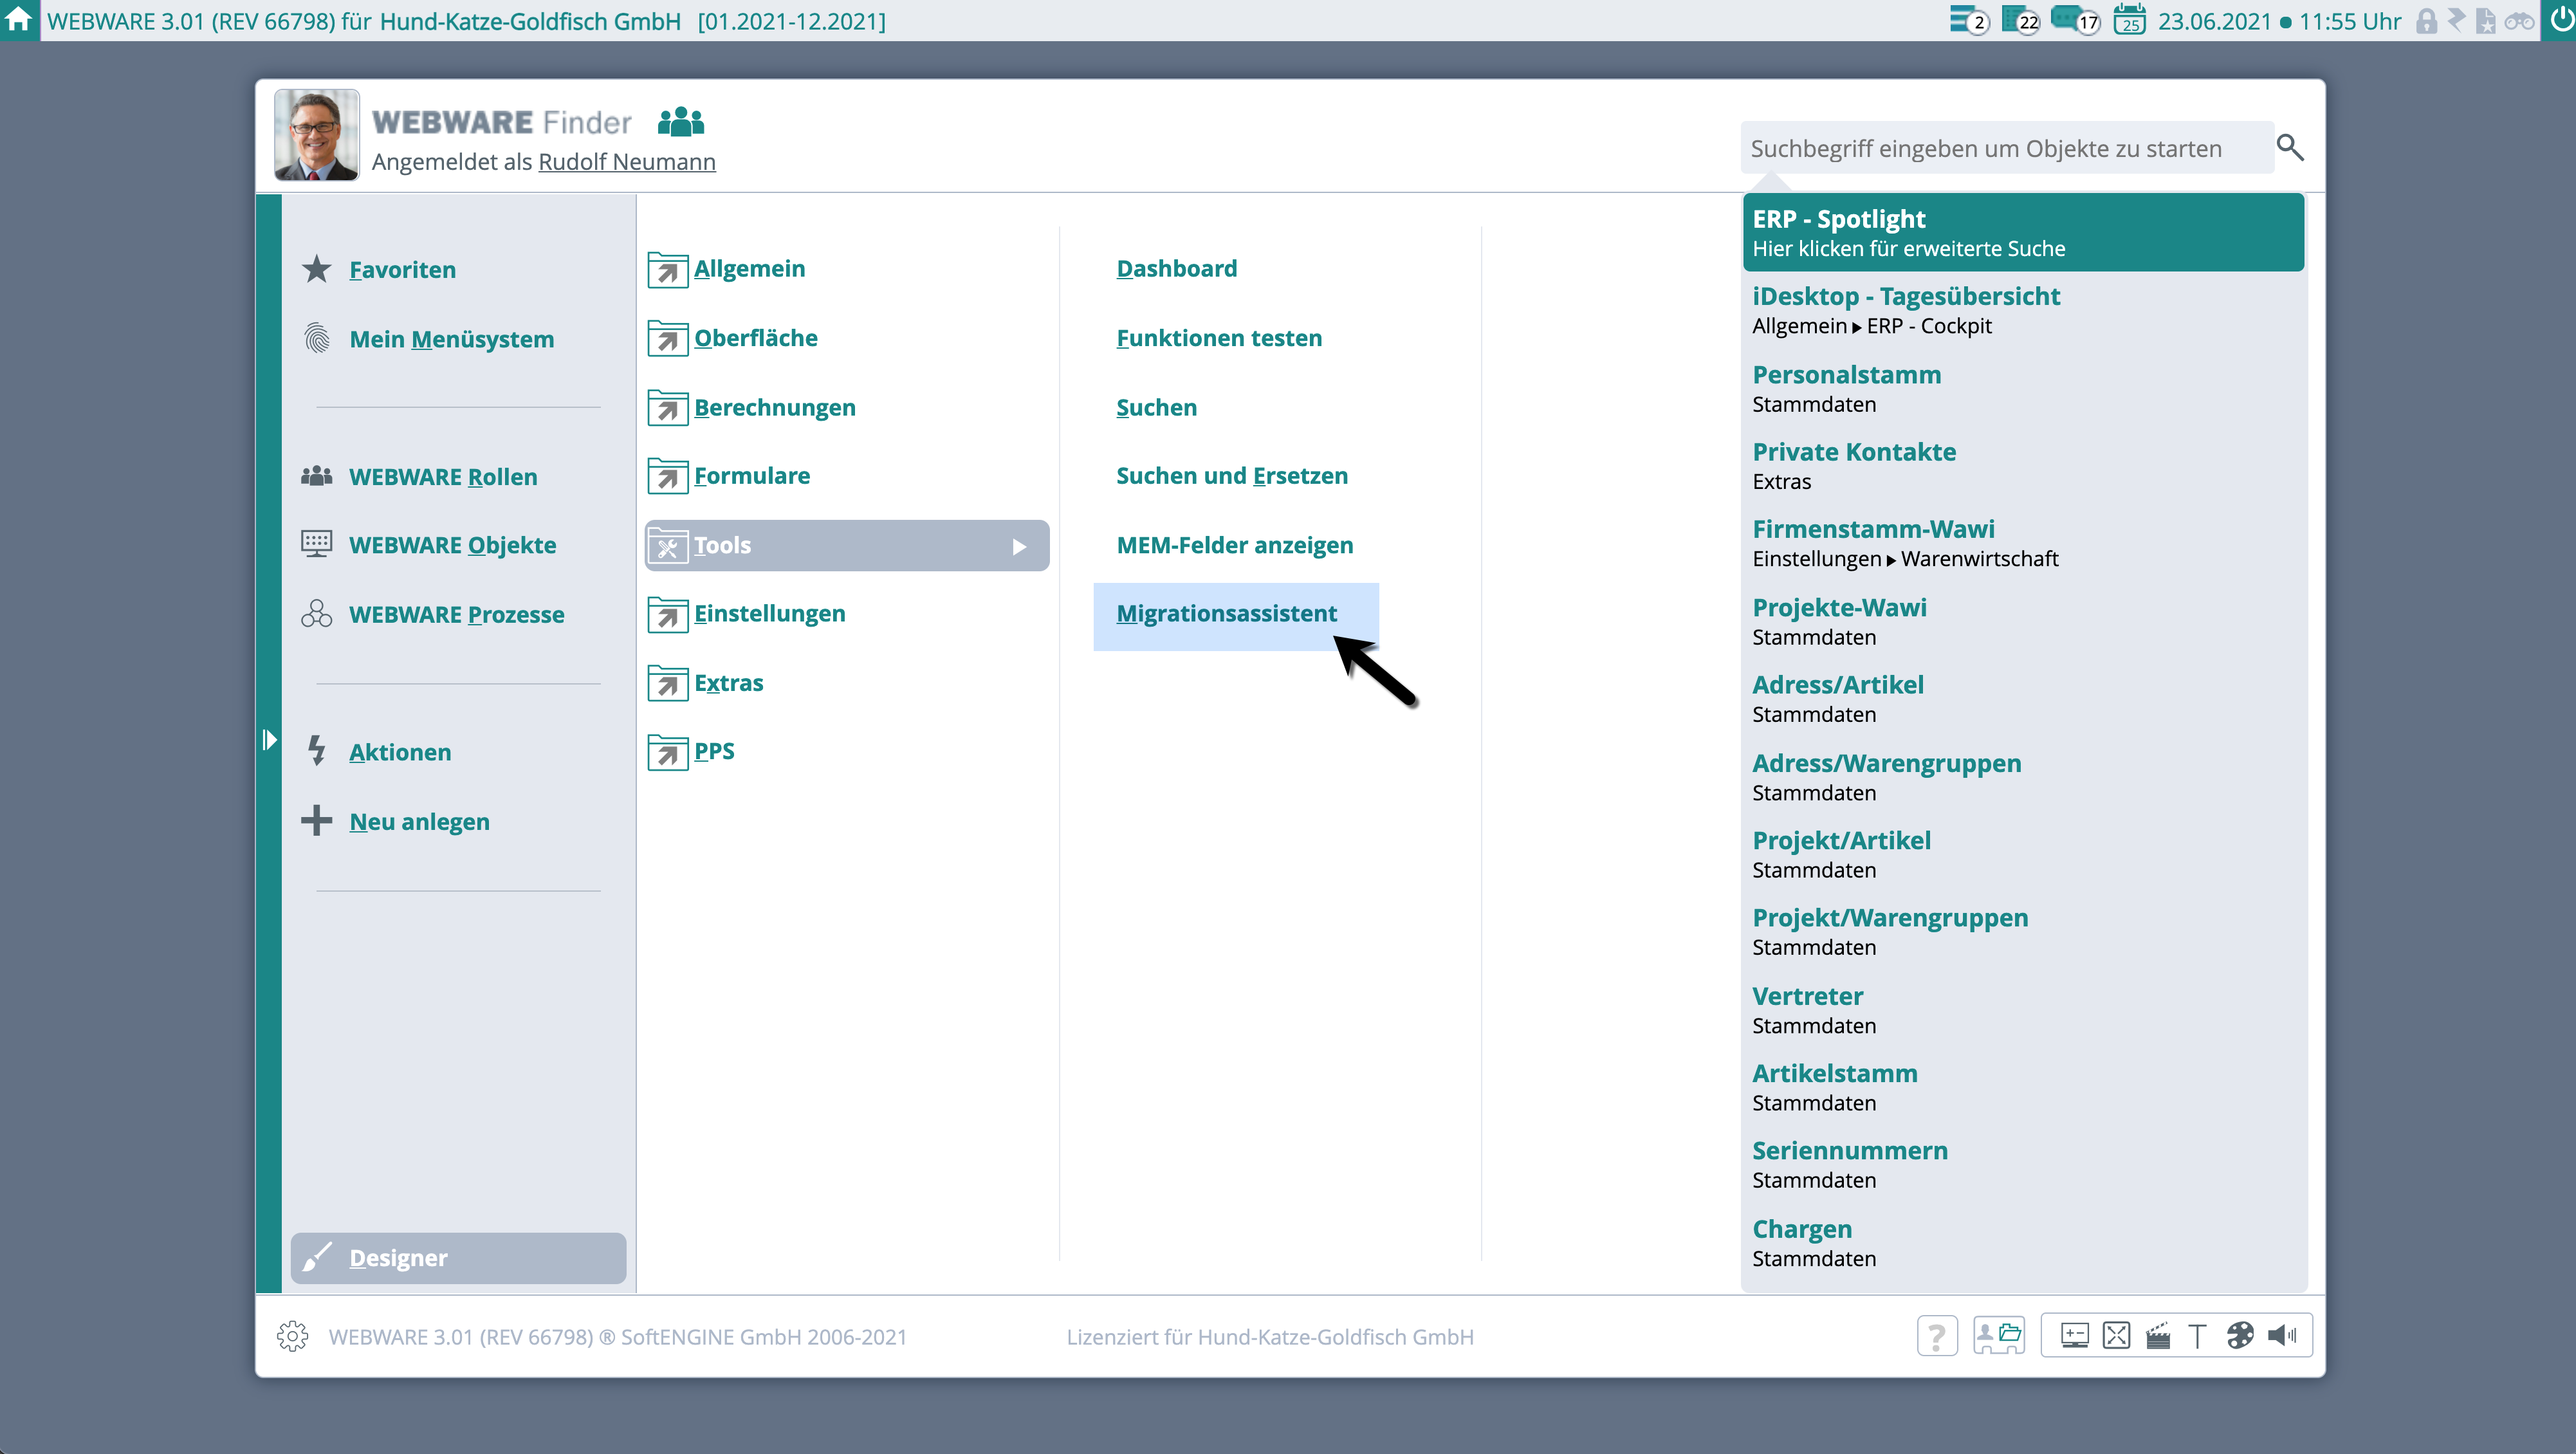Toggle the lock icon in top bar

pyautogui.click(x=2426, y=21)
